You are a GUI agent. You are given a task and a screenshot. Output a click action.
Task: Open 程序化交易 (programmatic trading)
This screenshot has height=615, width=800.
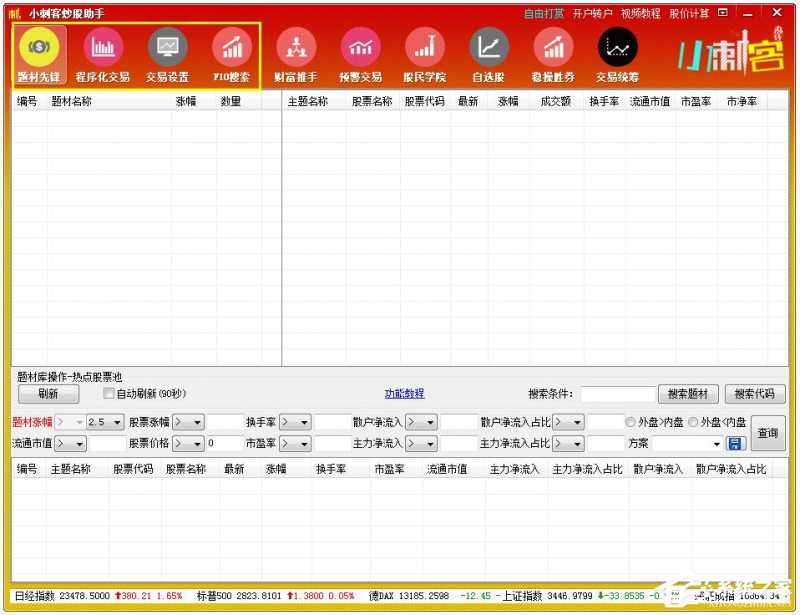pyautogui.click(x=103, y=50)
